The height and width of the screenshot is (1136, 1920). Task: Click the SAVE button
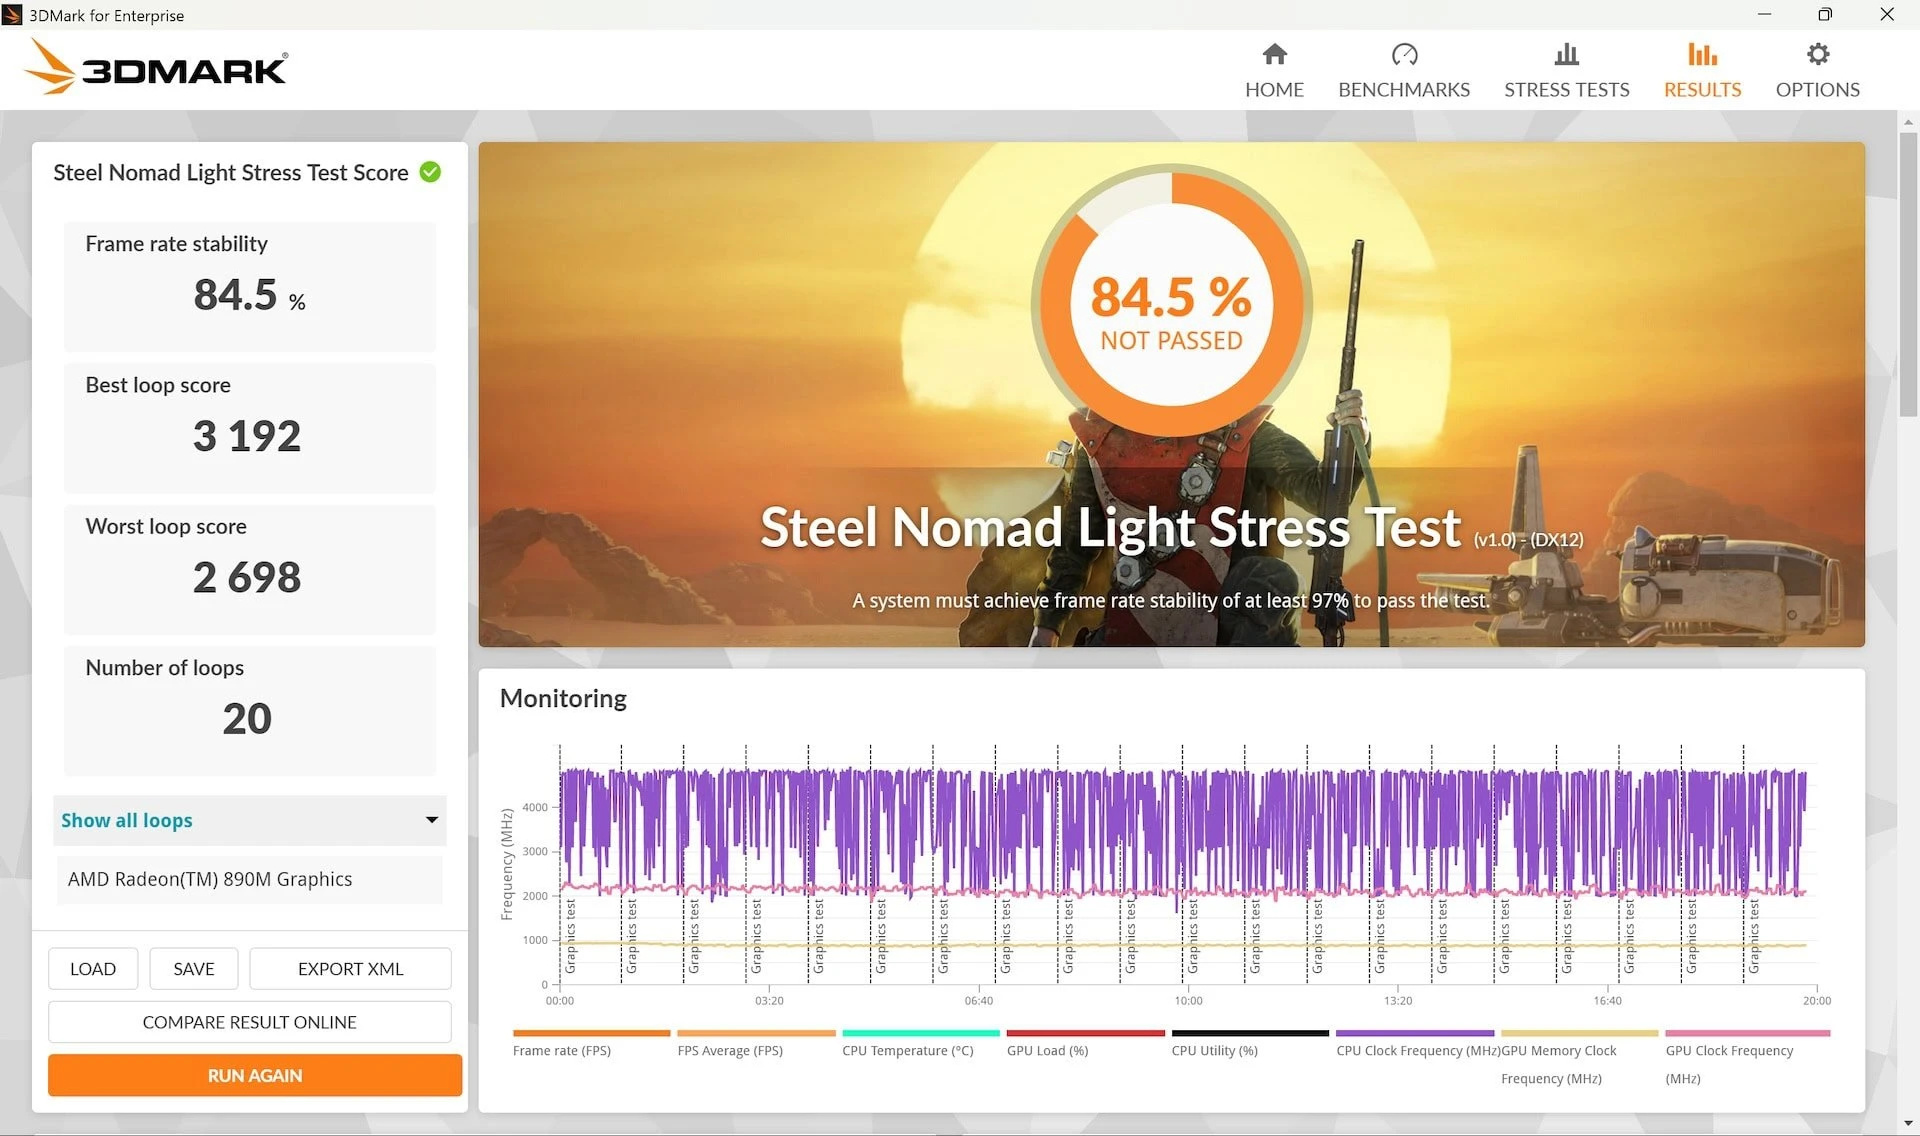(x=194, y=969)
